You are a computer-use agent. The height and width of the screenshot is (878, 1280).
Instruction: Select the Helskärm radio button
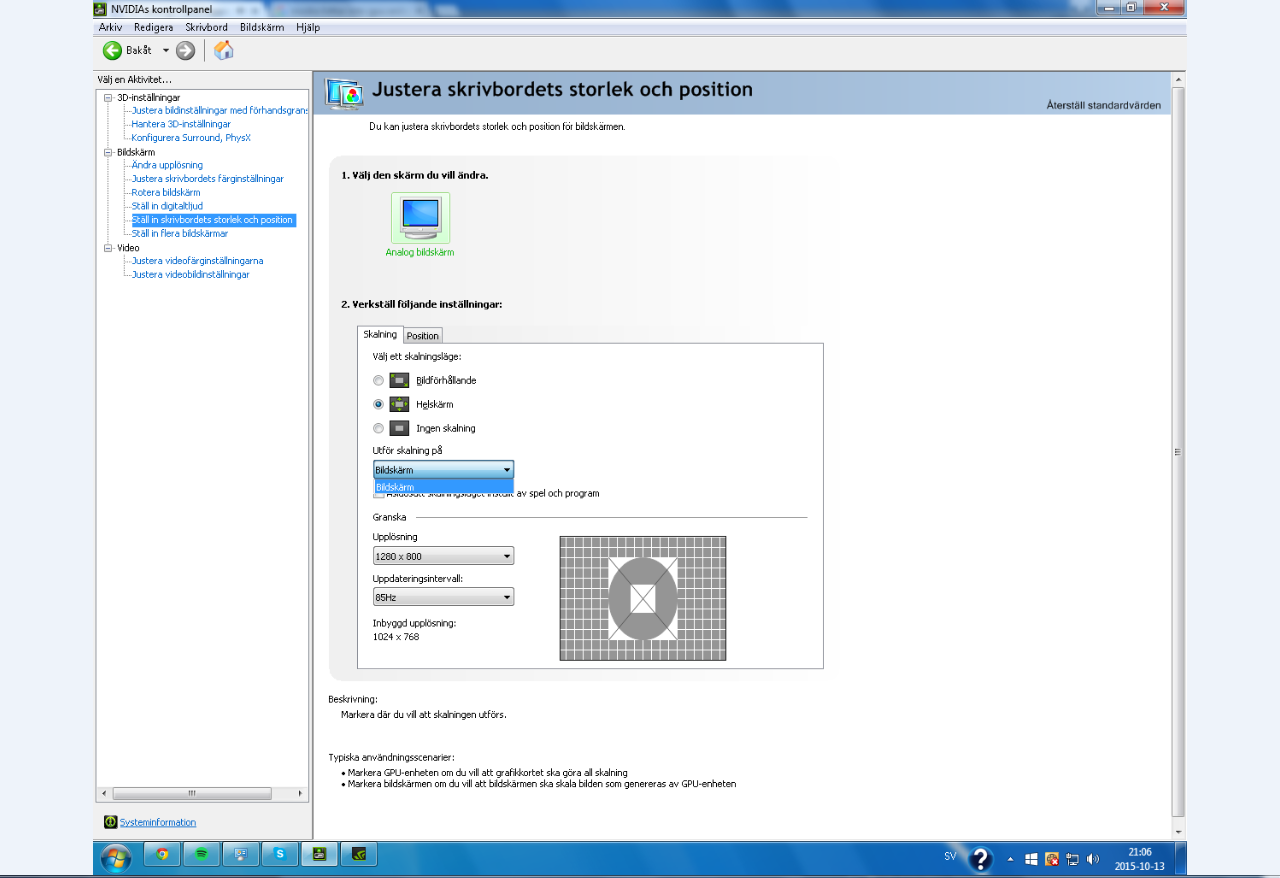378,404
